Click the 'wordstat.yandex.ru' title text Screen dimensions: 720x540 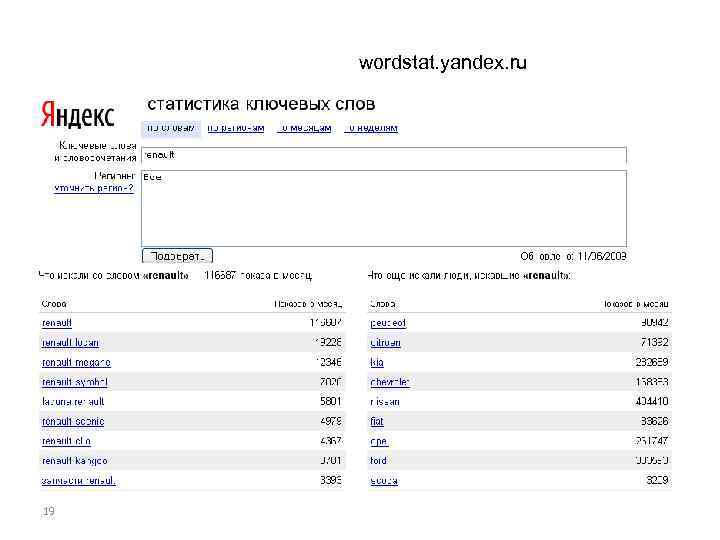tap(443, 63)
